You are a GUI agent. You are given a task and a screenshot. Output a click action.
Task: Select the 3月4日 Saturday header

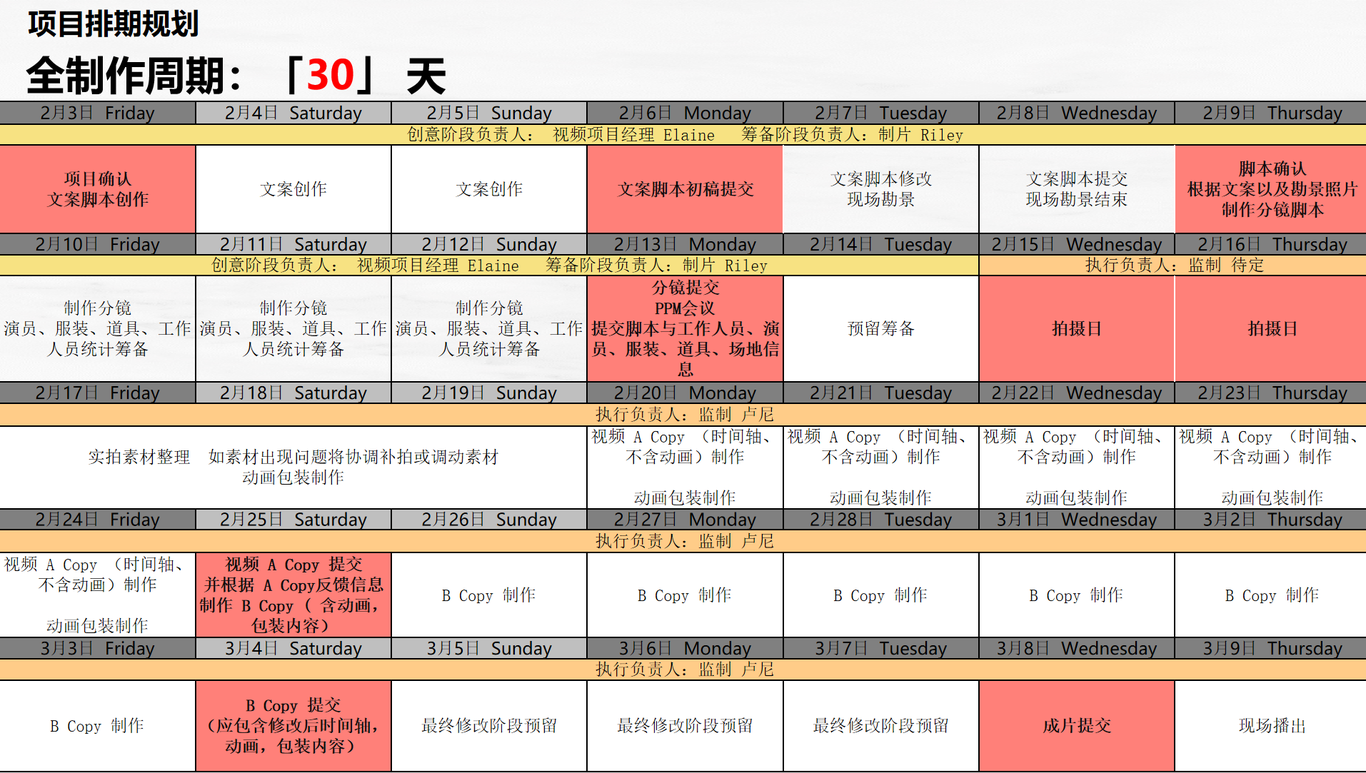[x=294, y=648]
